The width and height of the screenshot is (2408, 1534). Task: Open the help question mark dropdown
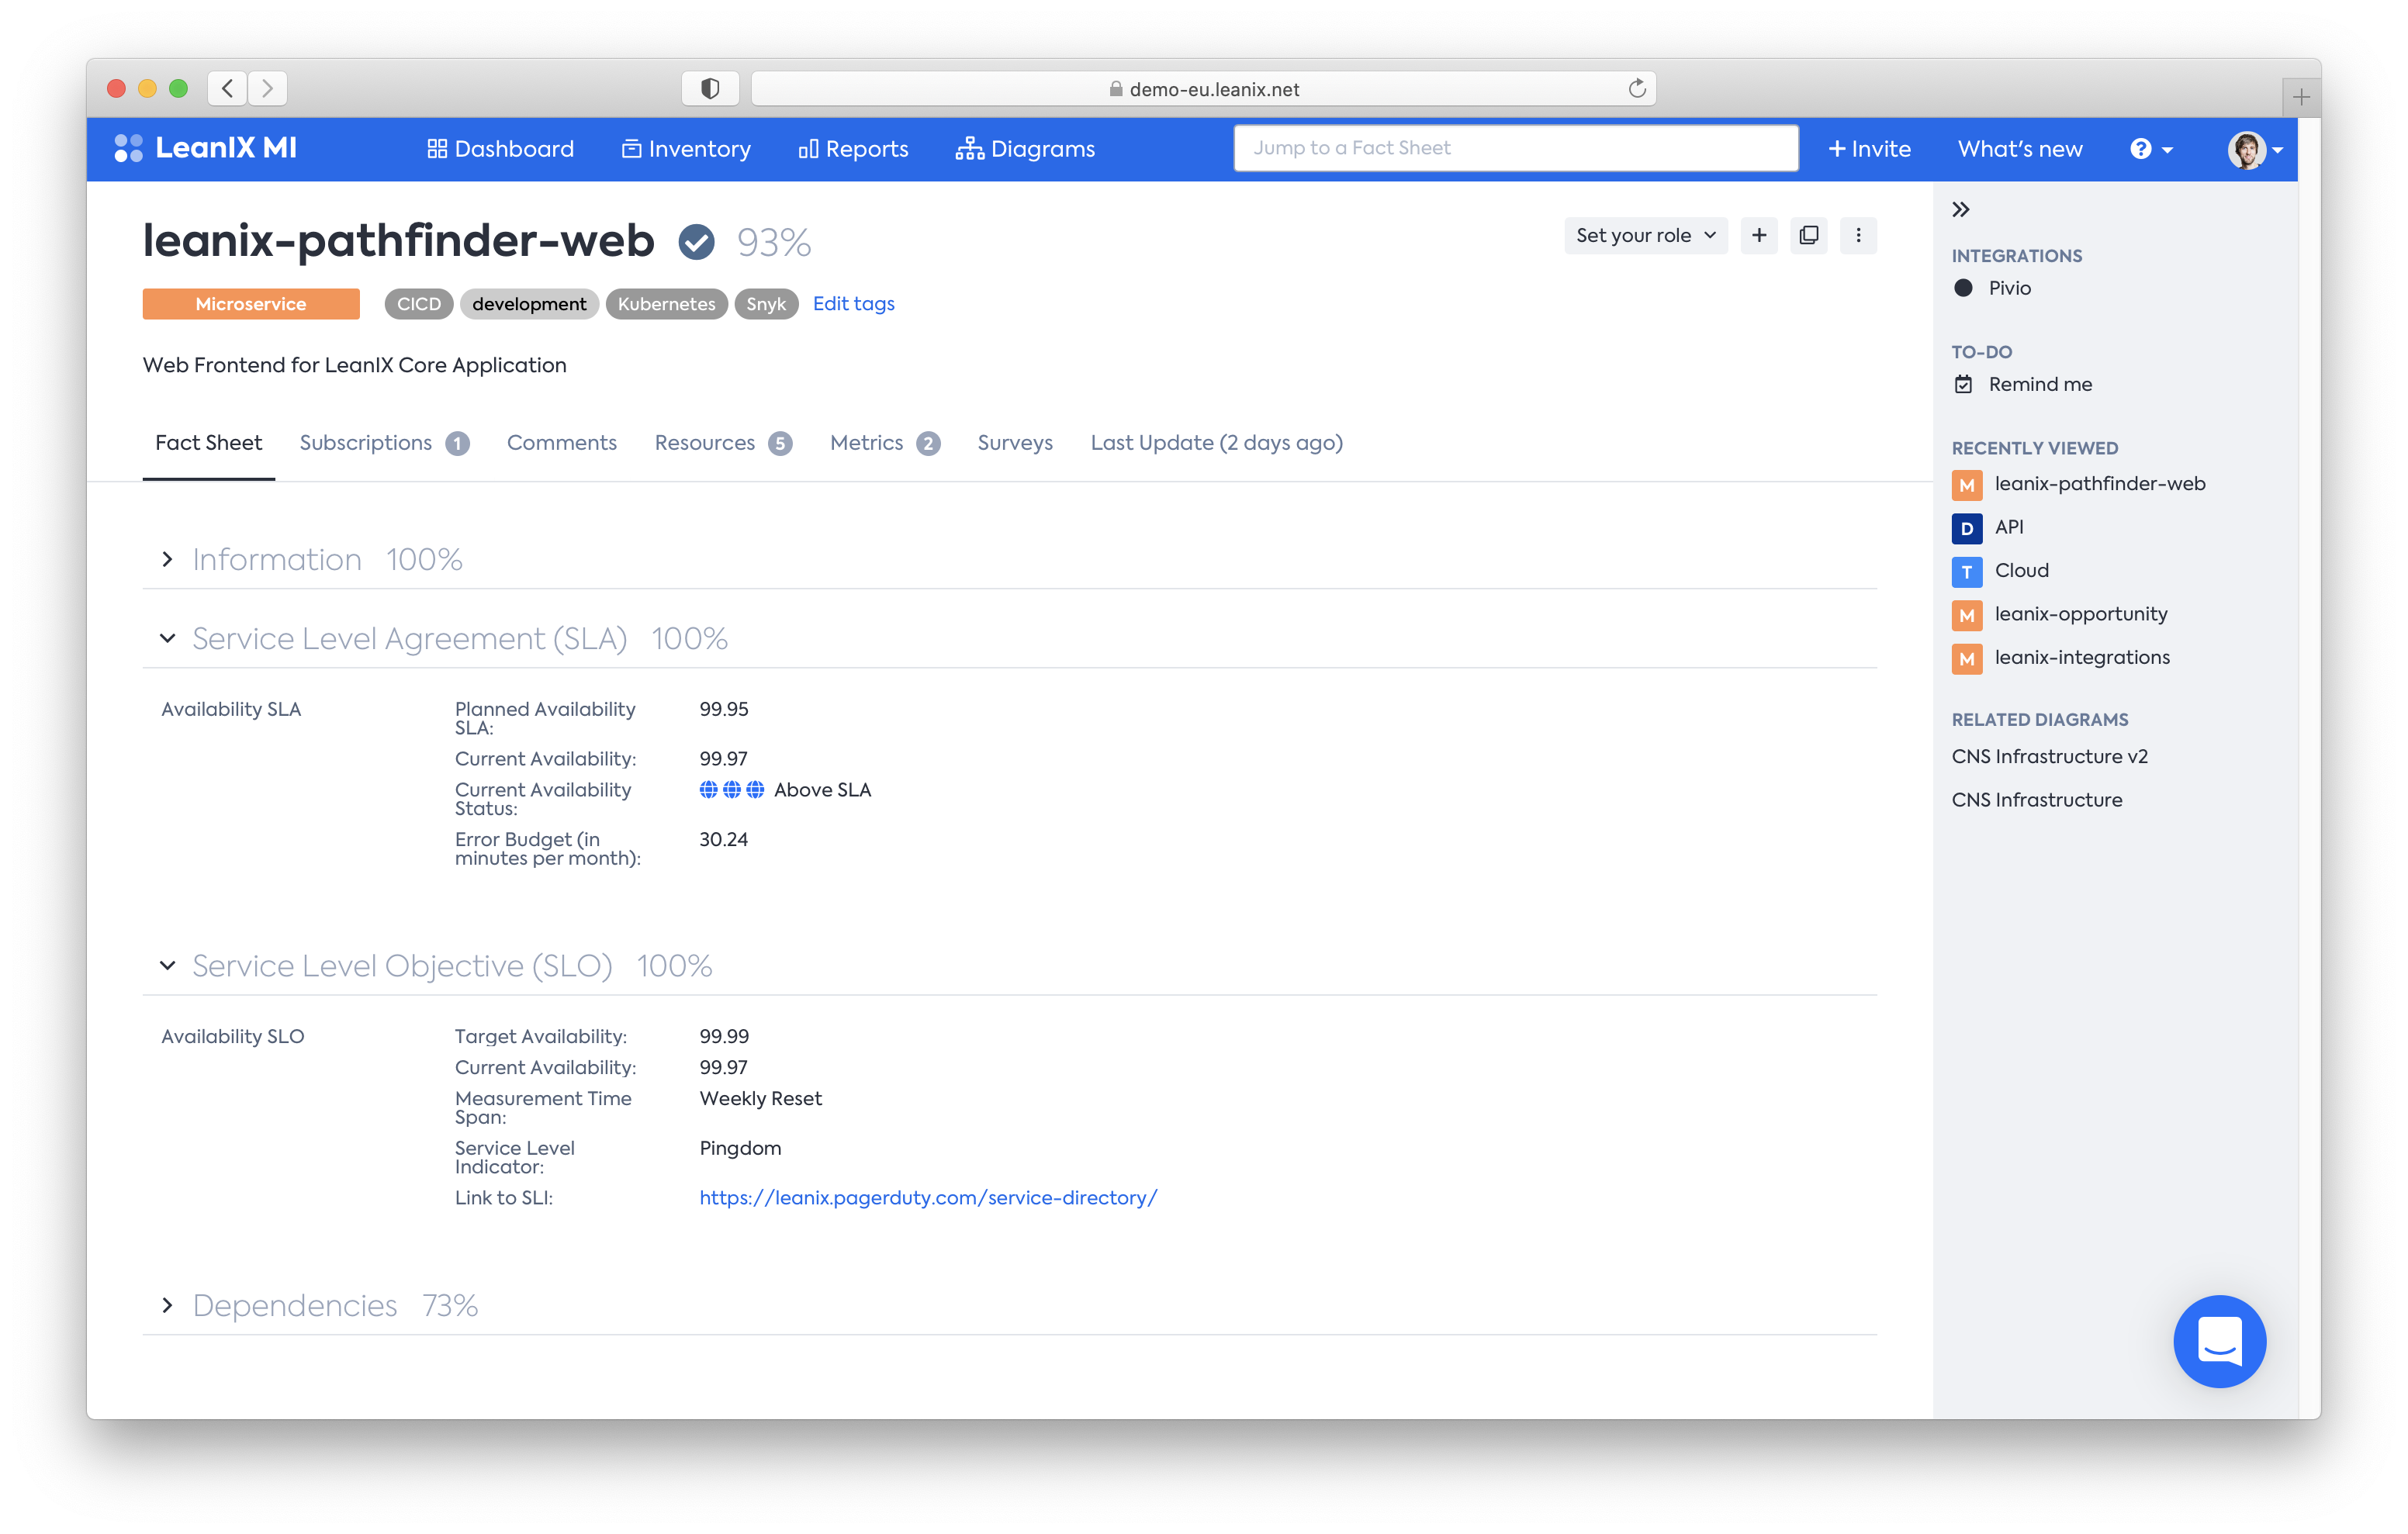[x=2151, y=149]
